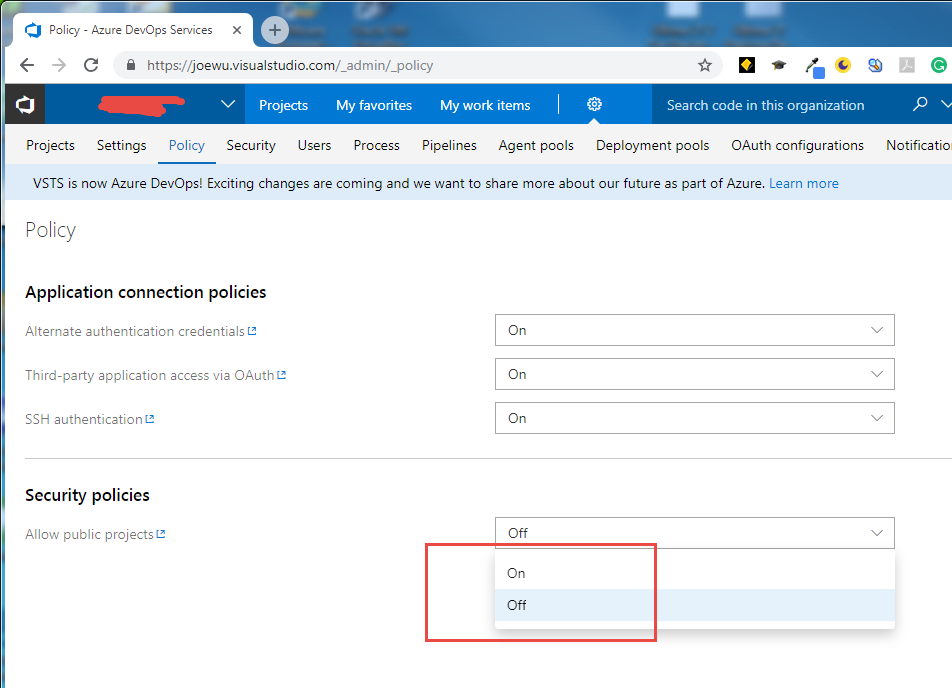The image size is (952, 688).
Task: Click the browser forward arrow
Action: tap(59, 65)
